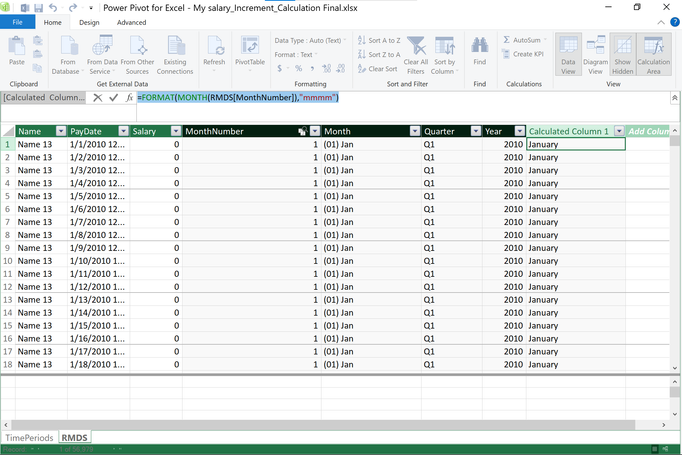Viewport: 682px width, 455px height.
Task: Click AutoSum in Calculations group
Action: click(x=525, y=40)
